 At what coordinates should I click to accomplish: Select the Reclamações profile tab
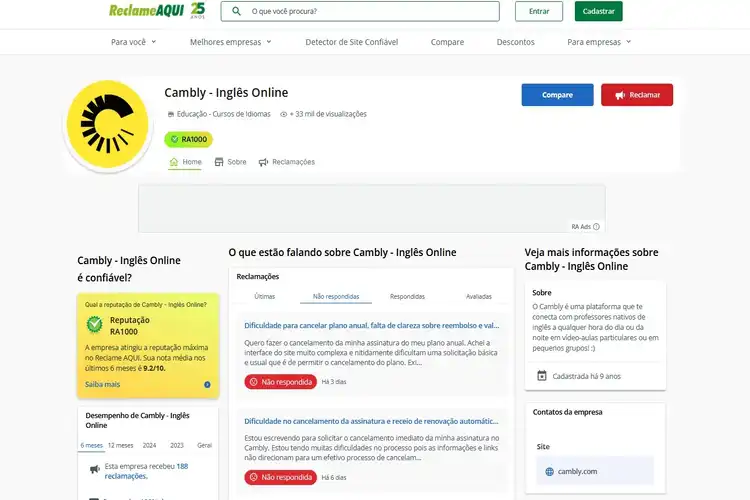(287, 162)
